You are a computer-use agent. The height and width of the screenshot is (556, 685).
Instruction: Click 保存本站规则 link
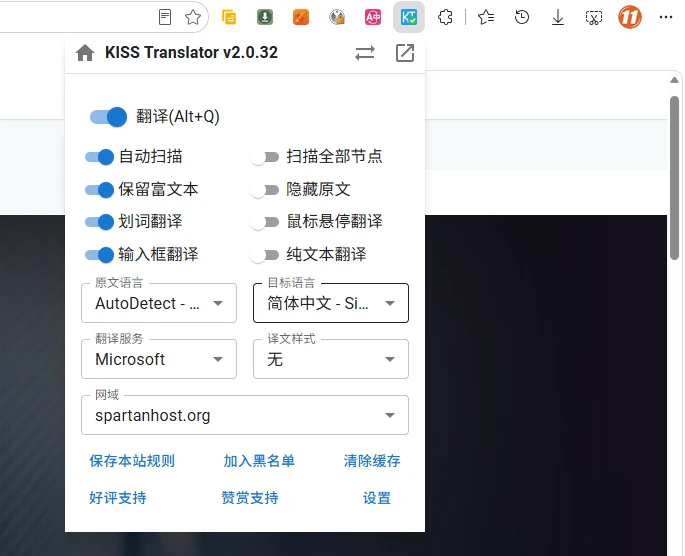click(x=132, y=461)
